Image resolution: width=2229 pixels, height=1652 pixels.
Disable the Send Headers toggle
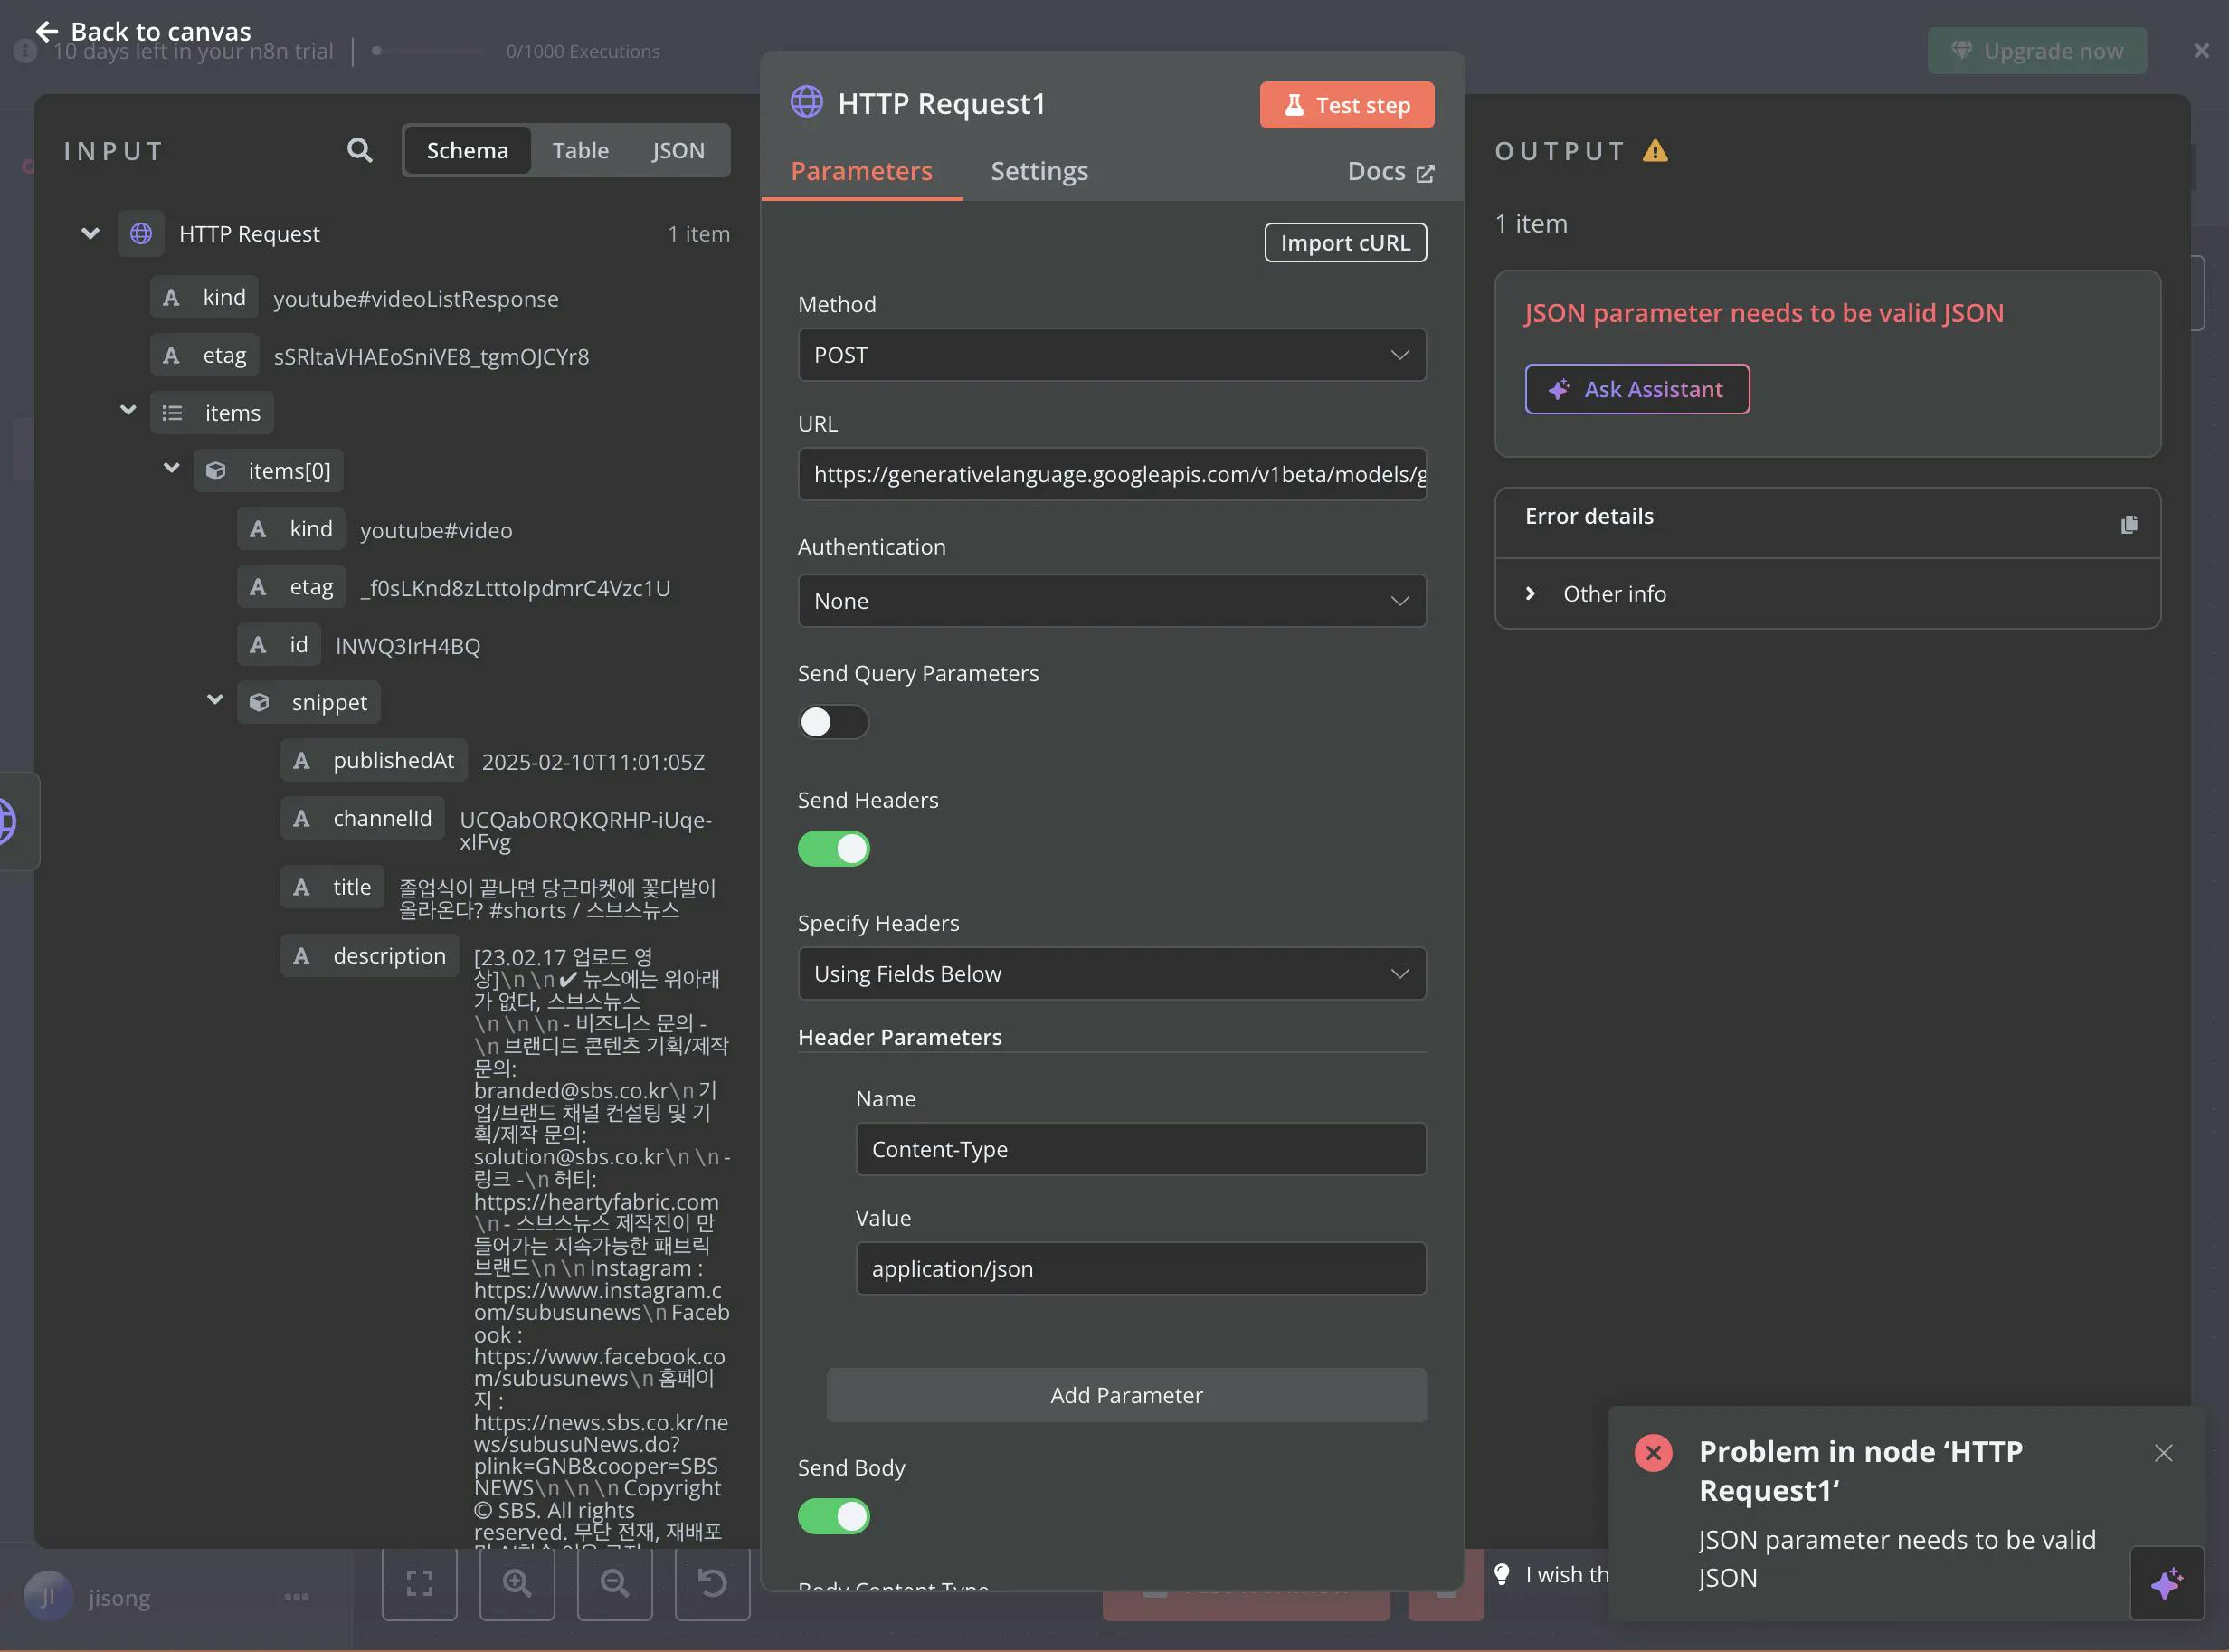(833, 849)
